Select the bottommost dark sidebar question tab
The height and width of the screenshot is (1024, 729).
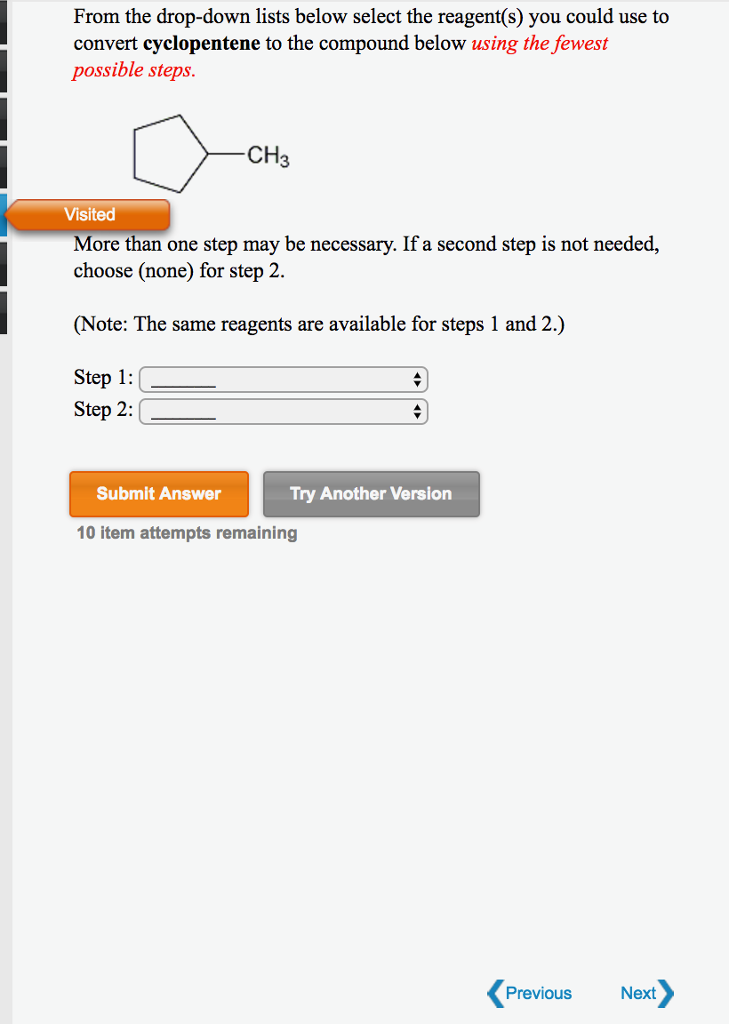(3, 312)
